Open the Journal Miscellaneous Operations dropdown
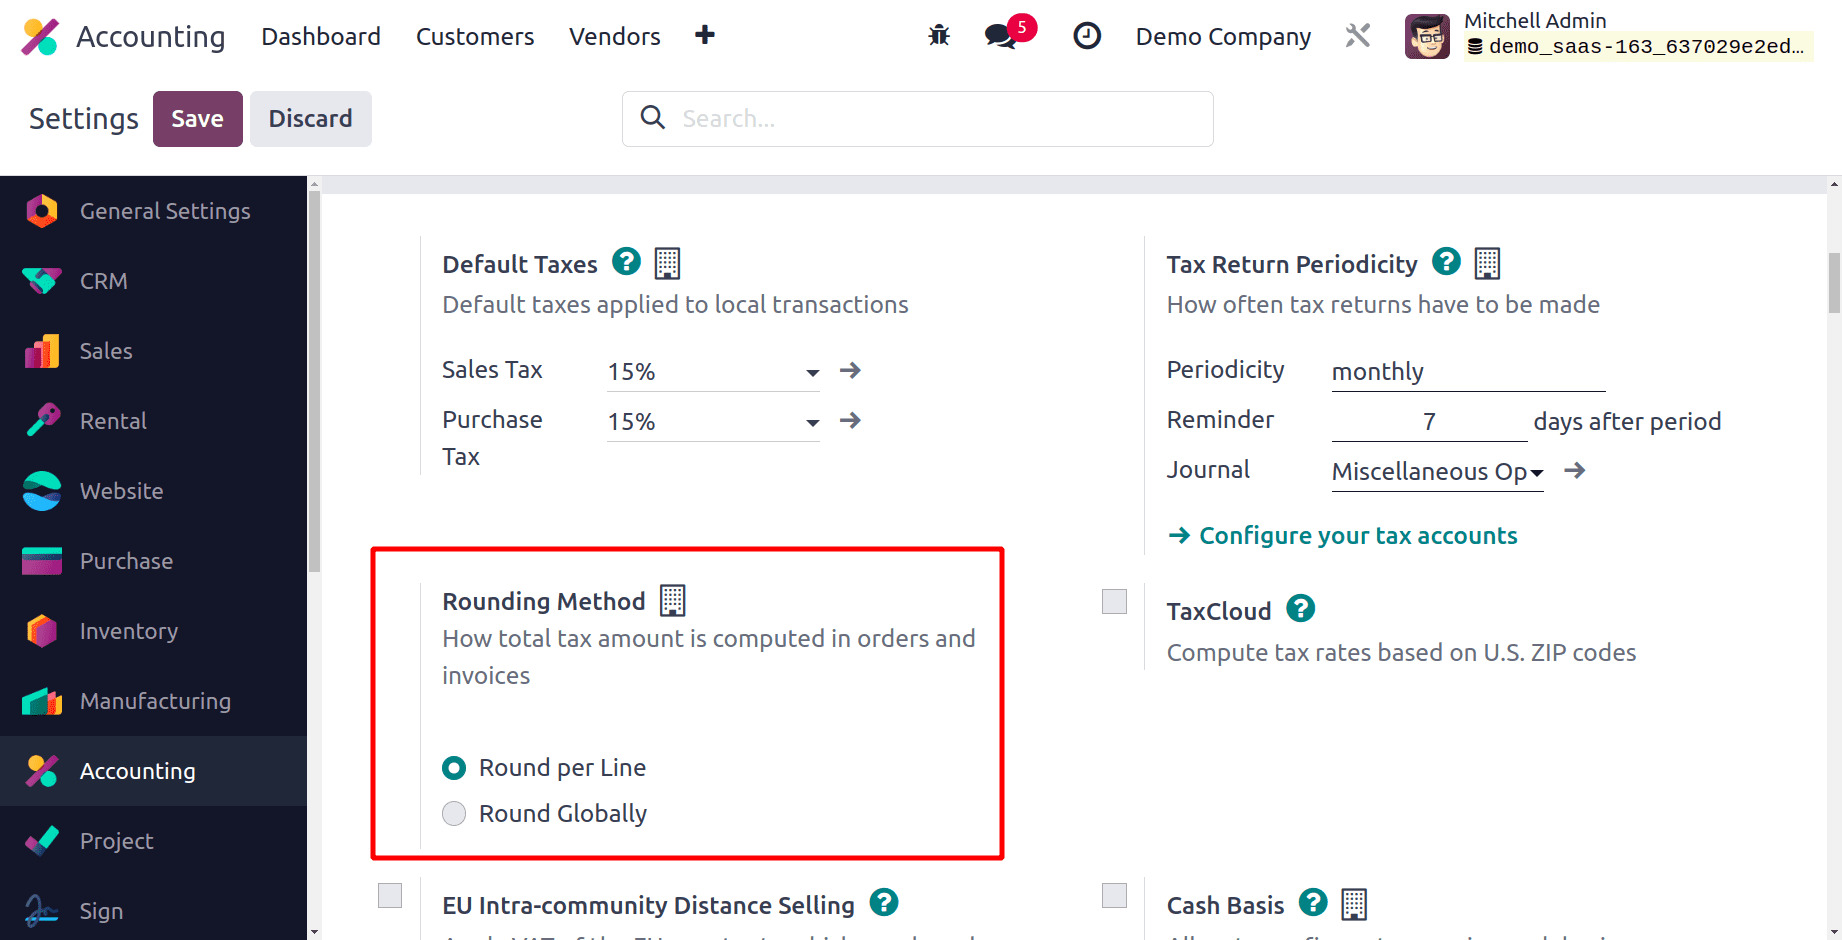1842x940 pixels. point(1536,472)
